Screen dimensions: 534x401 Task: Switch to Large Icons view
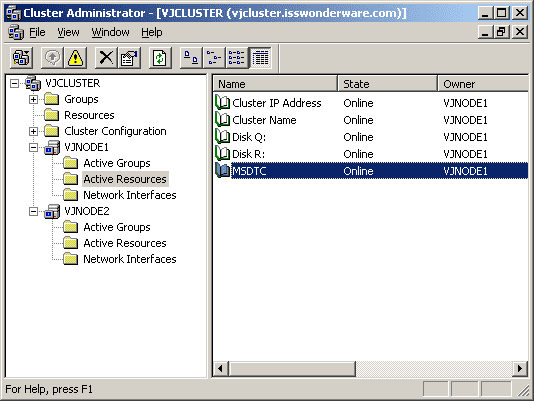pos(191,58)
